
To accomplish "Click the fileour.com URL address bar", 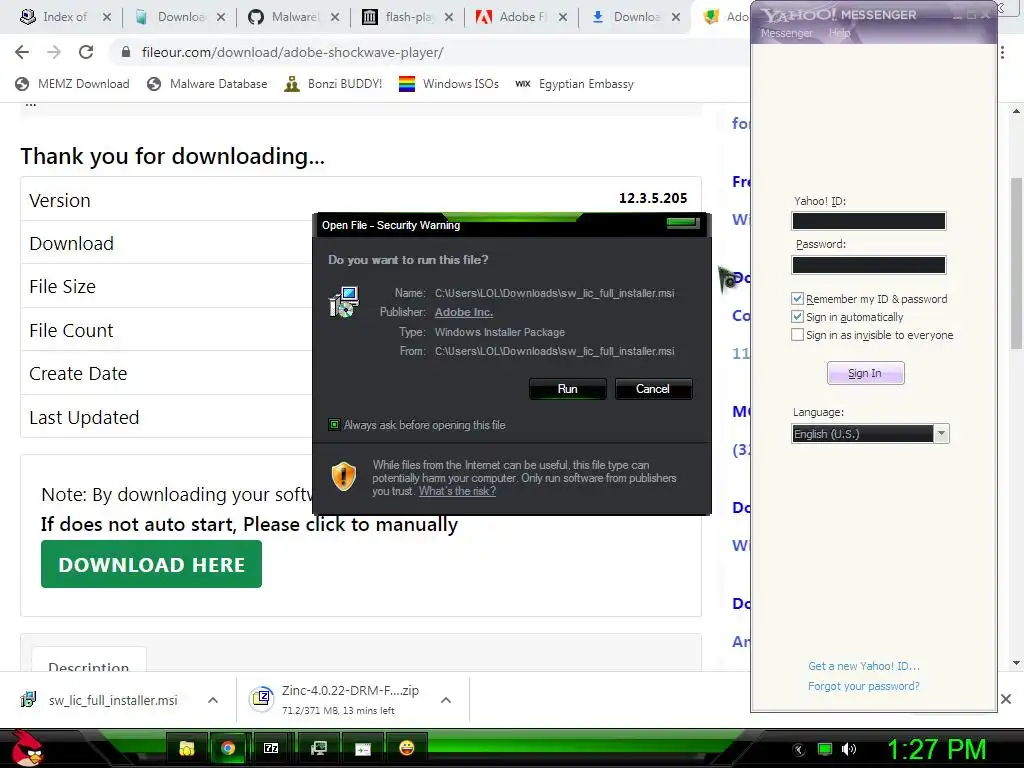I will [293, 52].
